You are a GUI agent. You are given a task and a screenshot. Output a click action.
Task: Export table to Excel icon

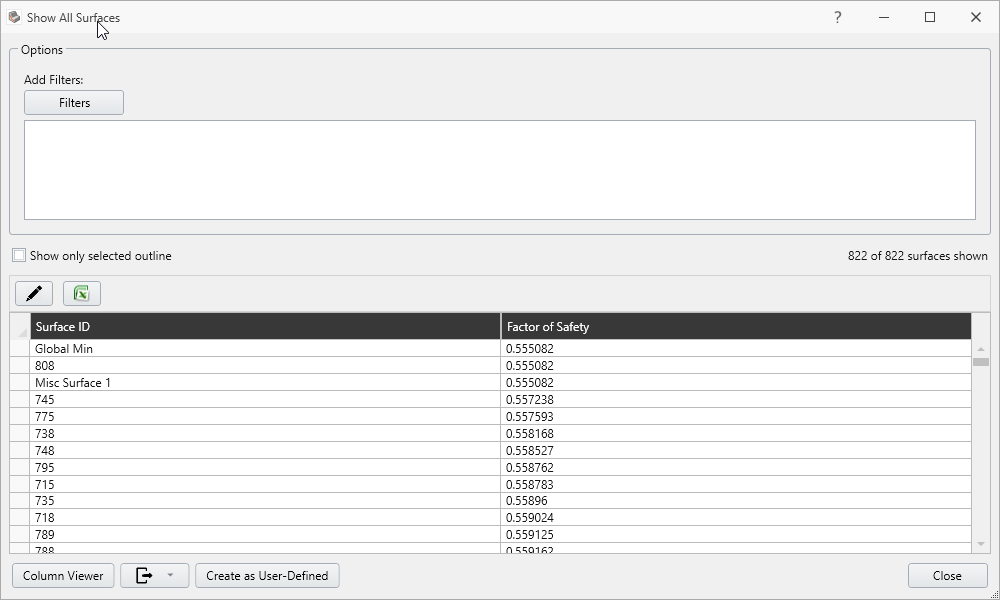pos(82,293)
